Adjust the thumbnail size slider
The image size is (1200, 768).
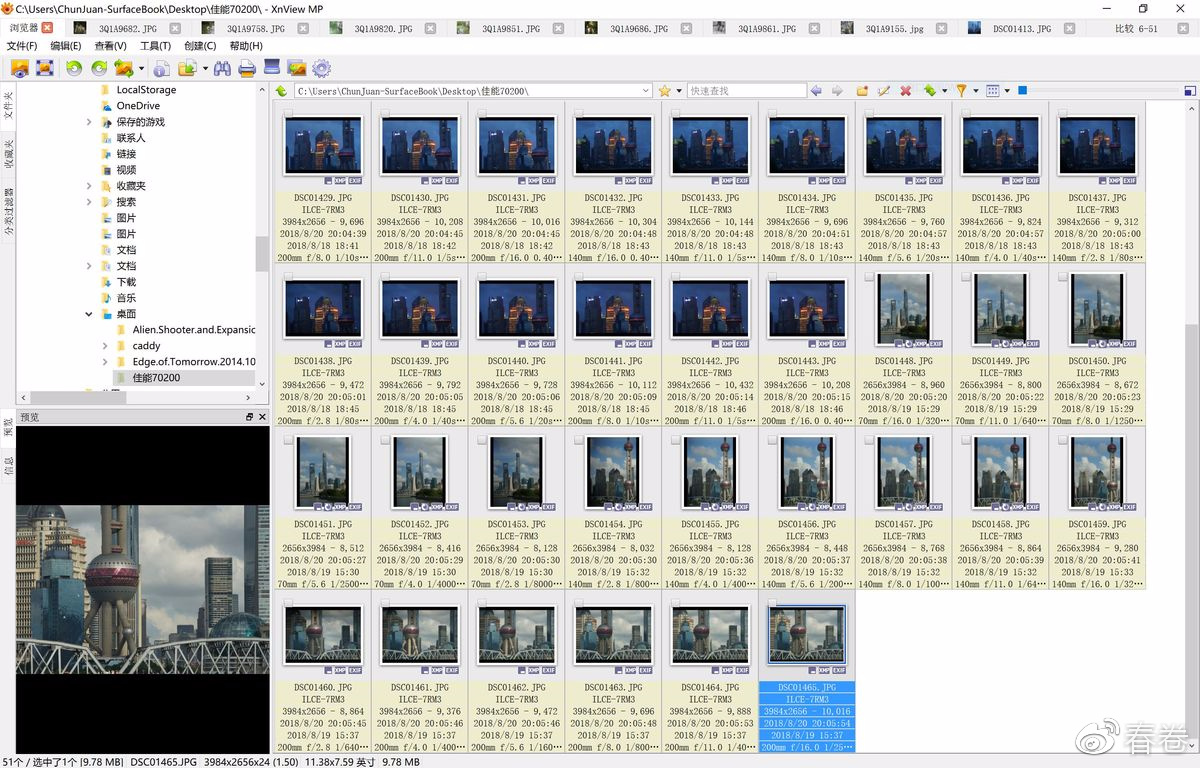(1022, 91)
